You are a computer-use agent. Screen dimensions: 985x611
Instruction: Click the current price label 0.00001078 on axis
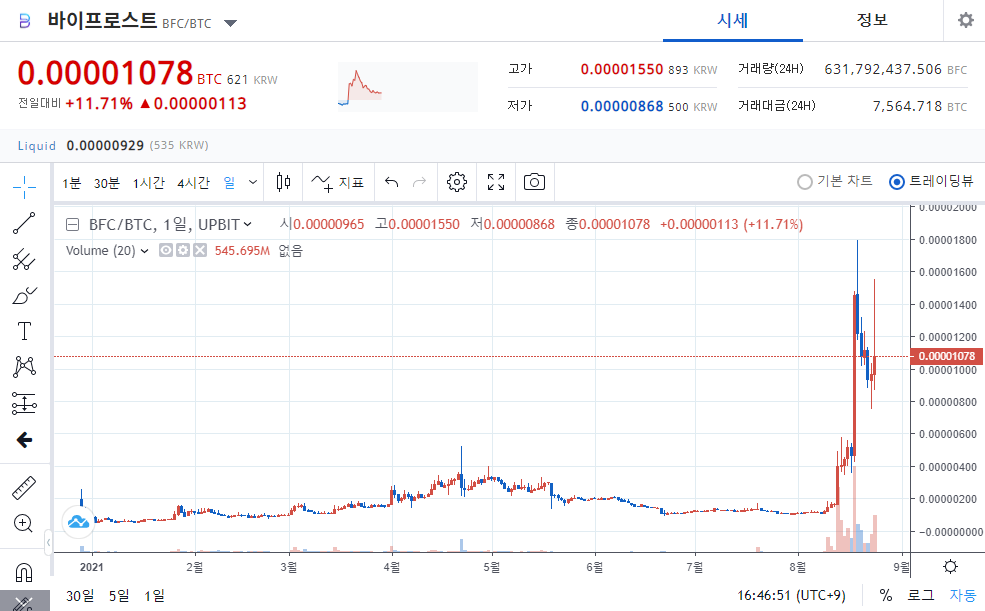click(947, 356)
